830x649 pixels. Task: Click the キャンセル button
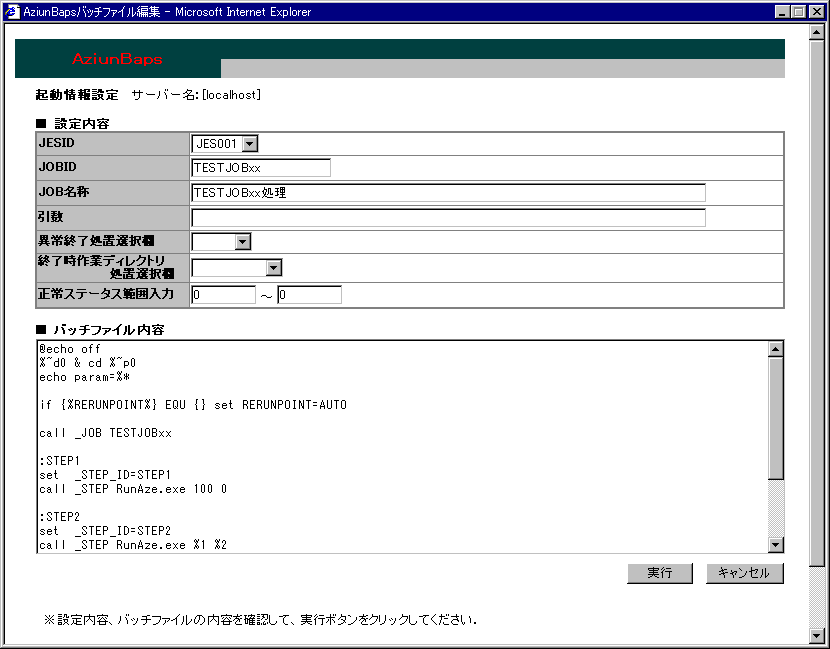(744, 573)
